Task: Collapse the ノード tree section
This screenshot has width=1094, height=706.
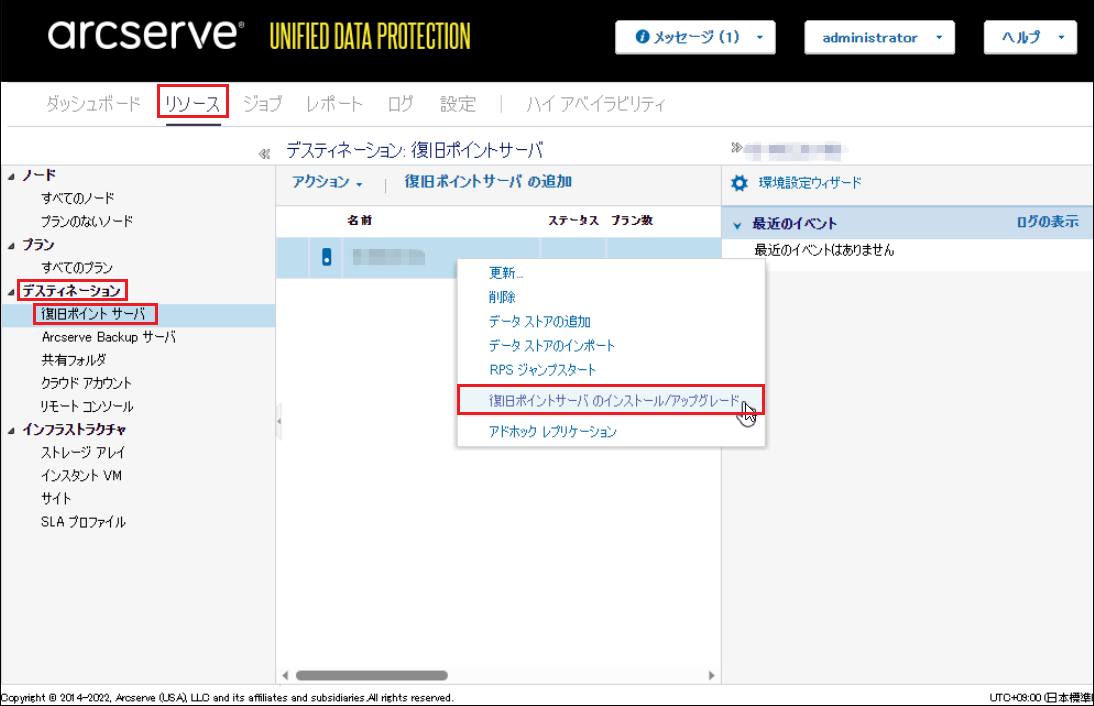Action: [x=11, y=176]
